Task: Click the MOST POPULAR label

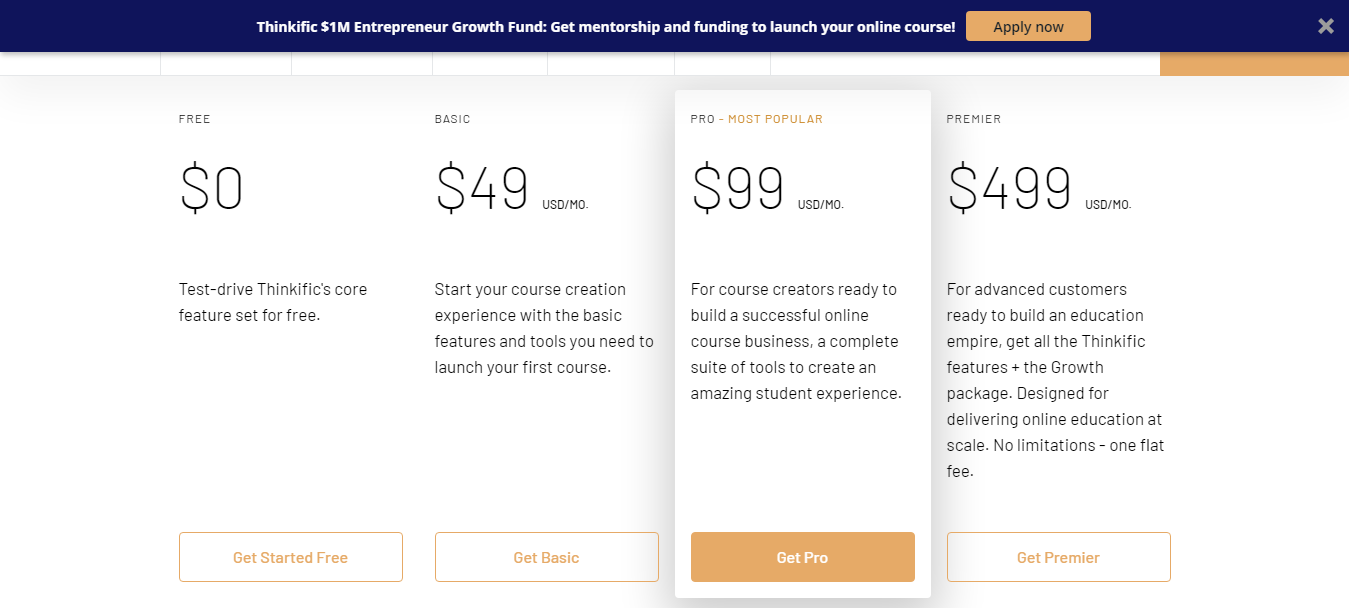Action: point(775,119)
